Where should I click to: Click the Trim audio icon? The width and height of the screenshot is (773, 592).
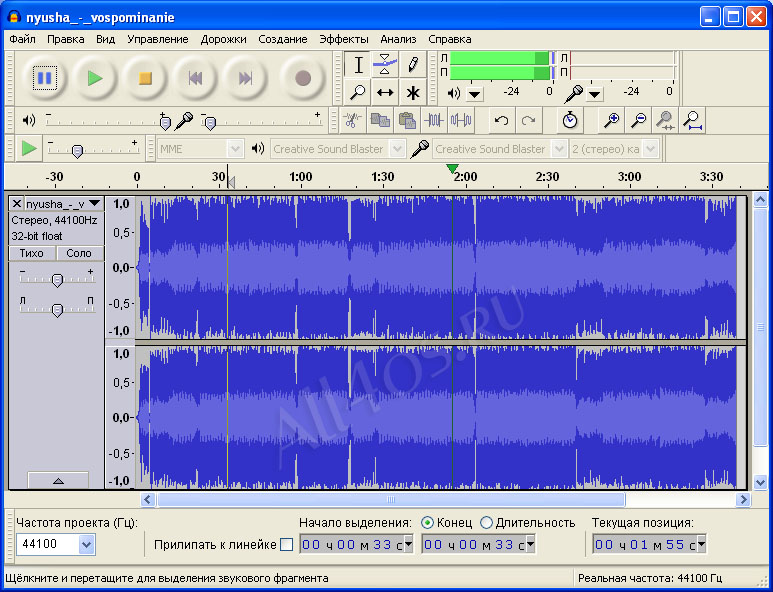click(434, 120)
